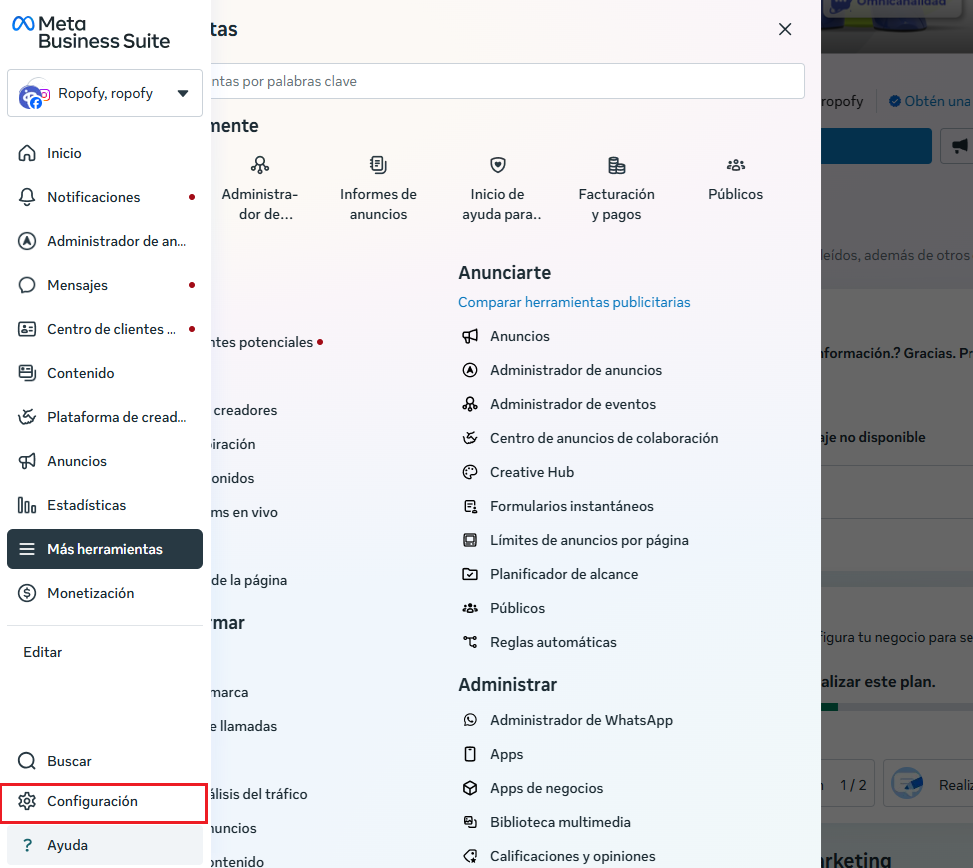This screenshot has width=973, height=868.
Task: Open Contenido sidebar icon
Action: click(27, 373)
